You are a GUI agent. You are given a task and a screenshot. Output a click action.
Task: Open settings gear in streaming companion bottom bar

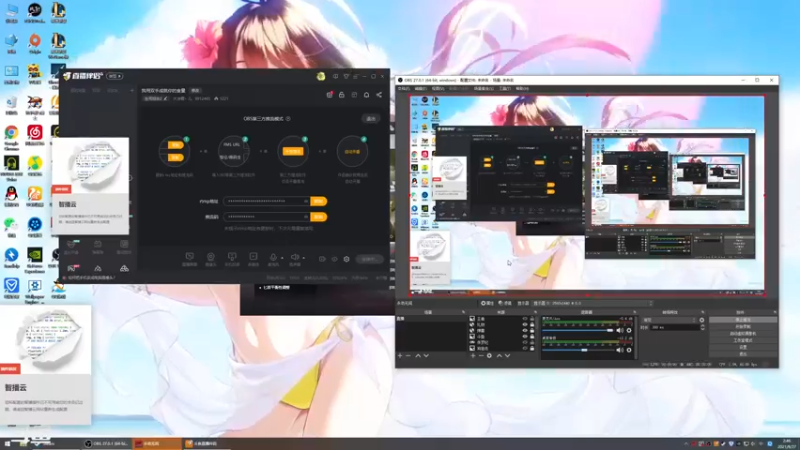point(346,259)
